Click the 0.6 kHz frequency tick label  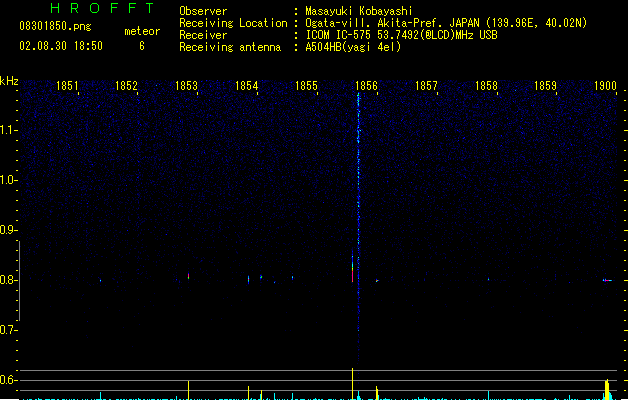click(8, 380)
